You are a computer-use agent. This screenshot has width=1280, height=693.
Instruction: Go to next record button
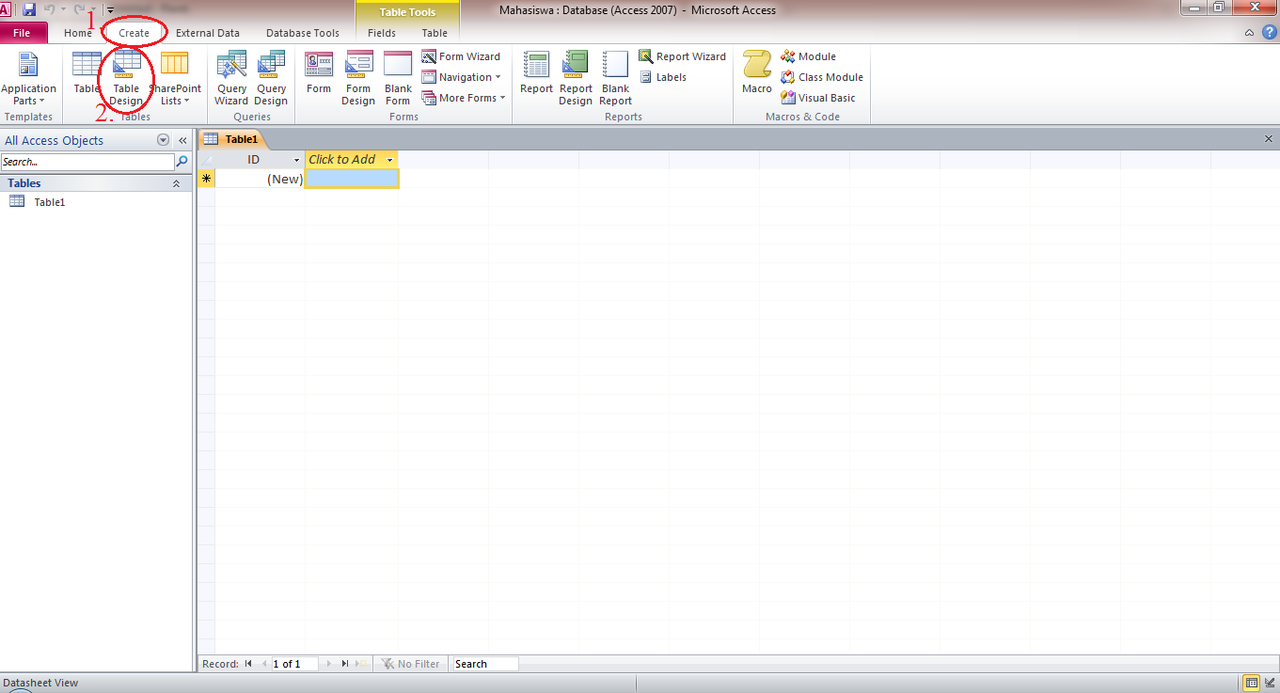[329, 664]
